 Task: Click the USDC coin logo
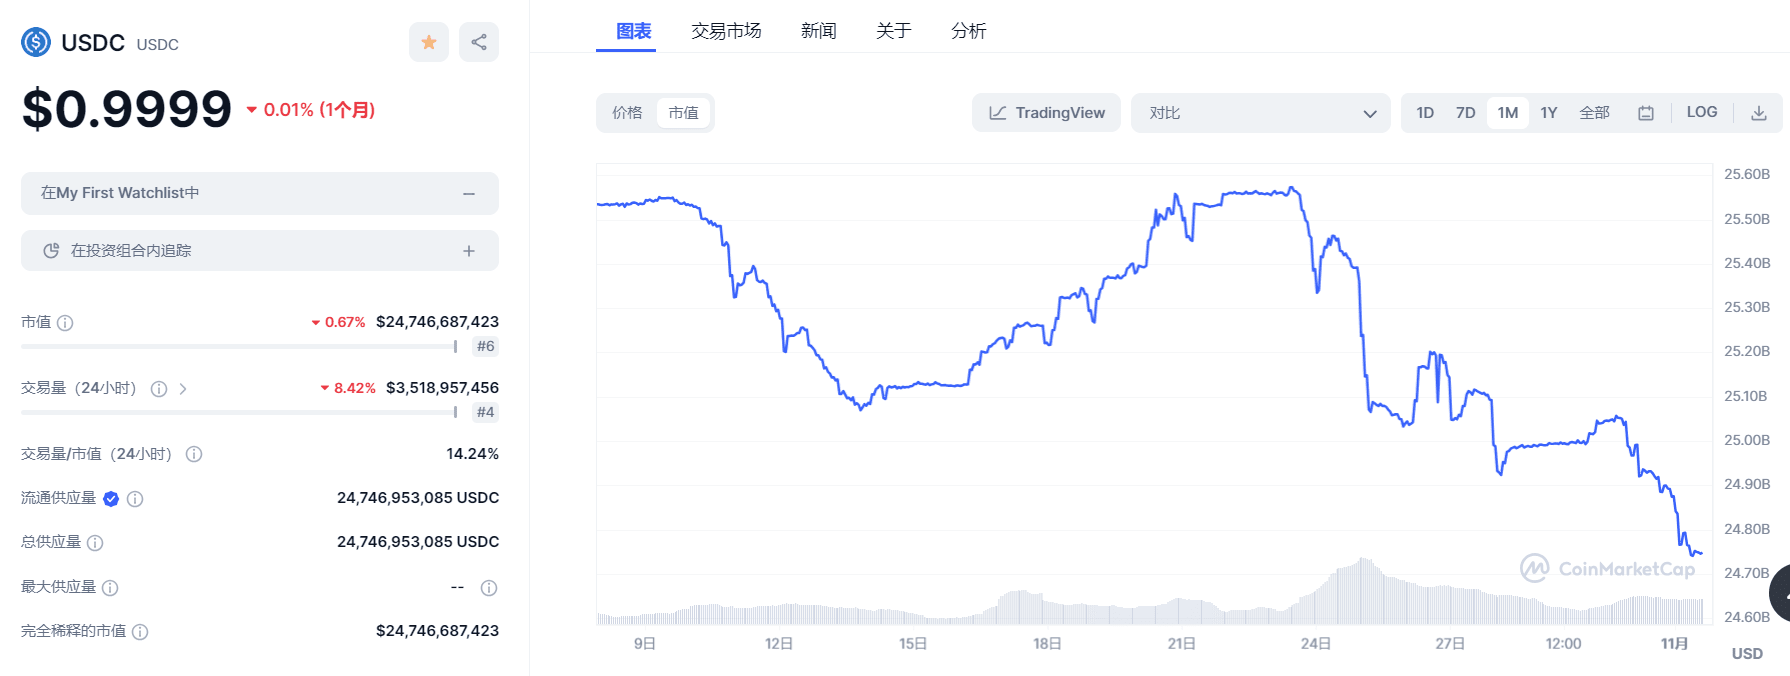click(x=35, y=42)
